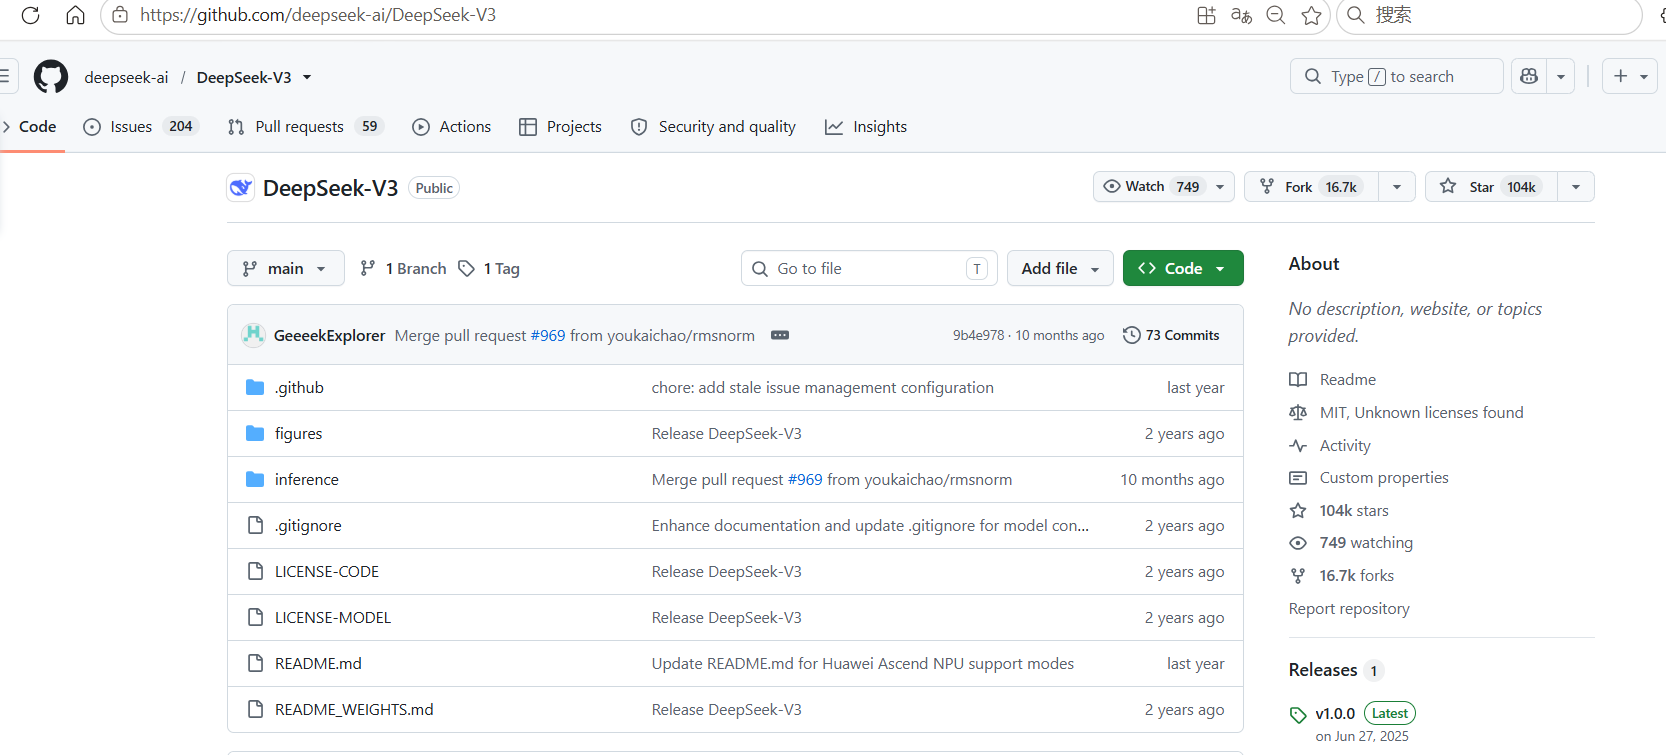Open the repository switcher caret next to DeepSeek-V3
1666x755 pixels.
click(307, 77)
